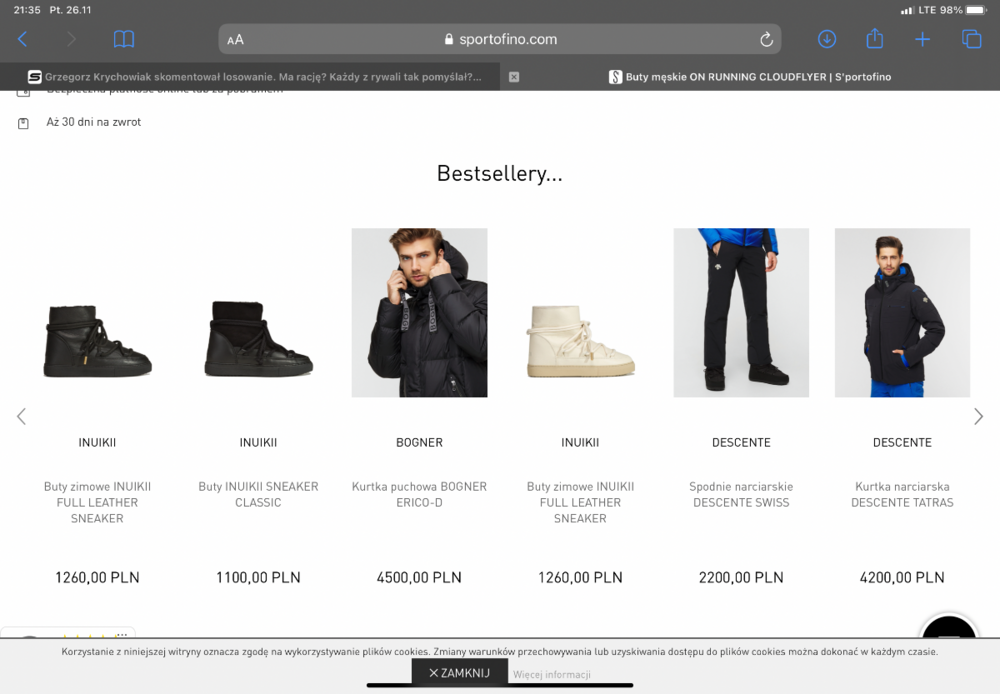Tap the share icon in toolbar
Viewport: 1000px width, 694px height.
pyautogui.click(x=875, y=38)
